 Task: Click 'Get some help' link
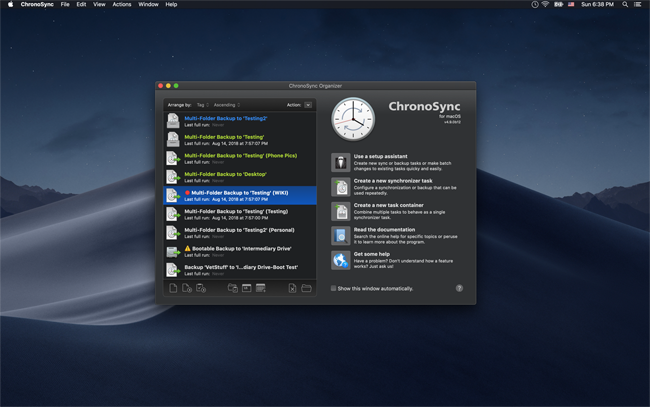372,254
